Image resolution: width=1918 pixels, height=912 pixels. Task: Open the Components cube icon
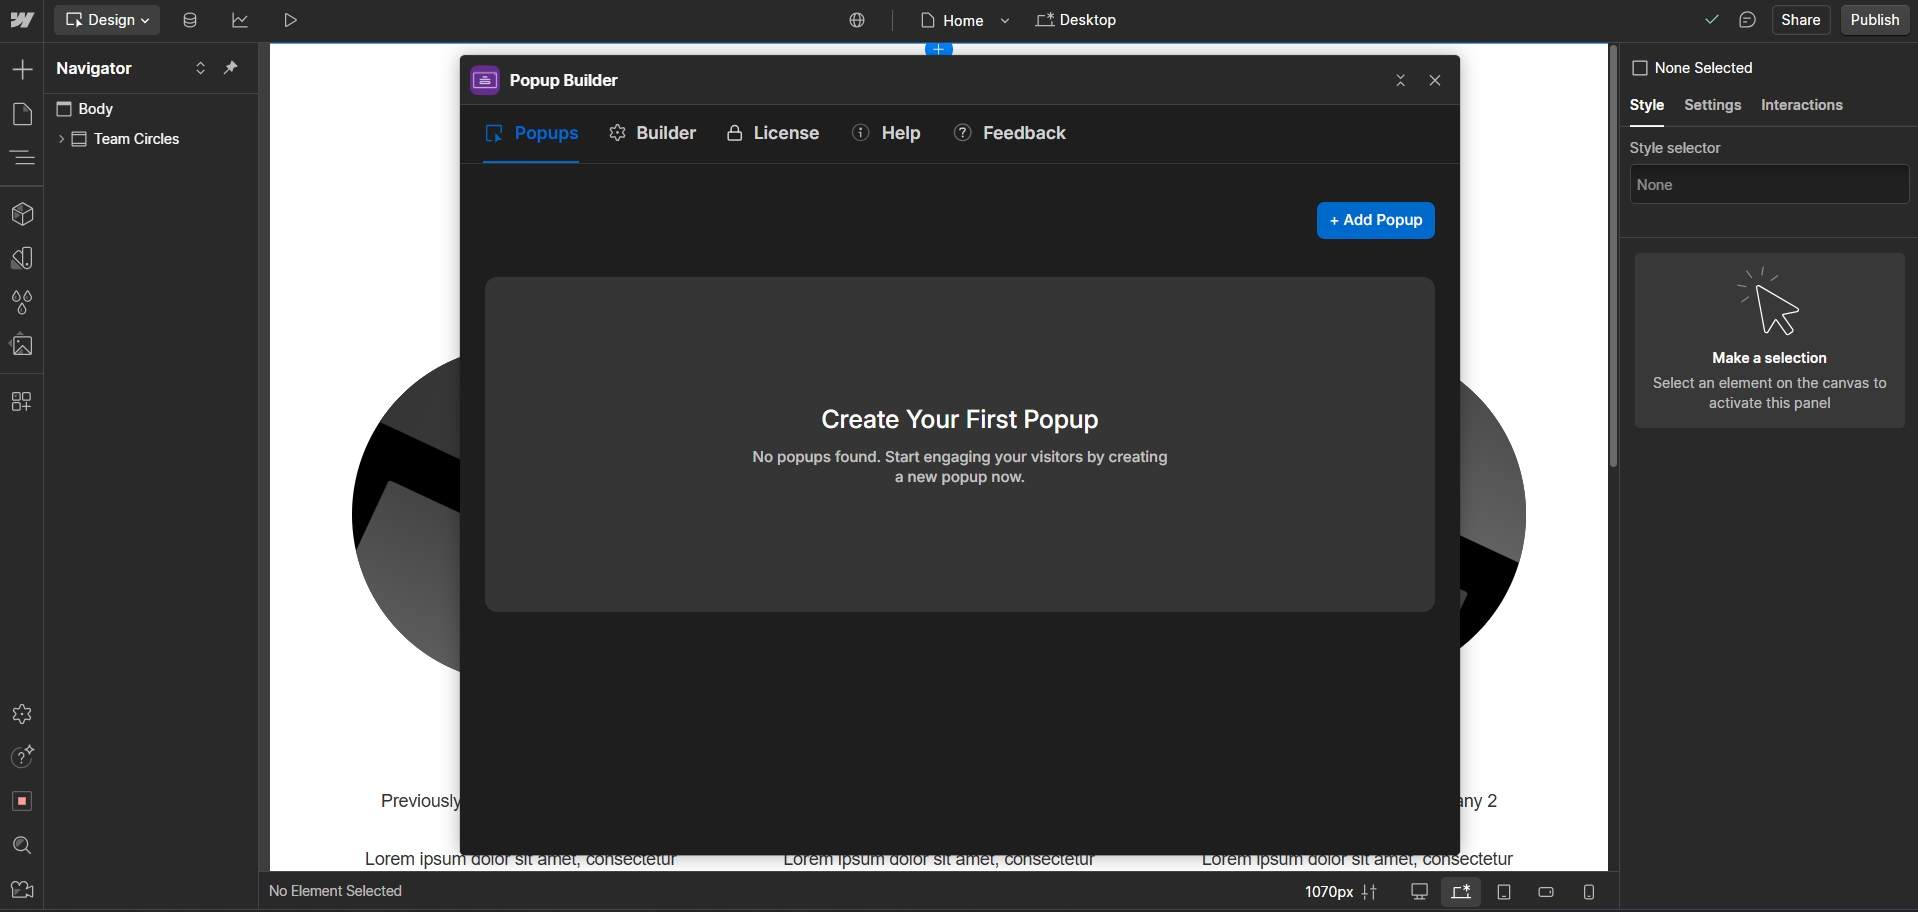tap(22, 214)
